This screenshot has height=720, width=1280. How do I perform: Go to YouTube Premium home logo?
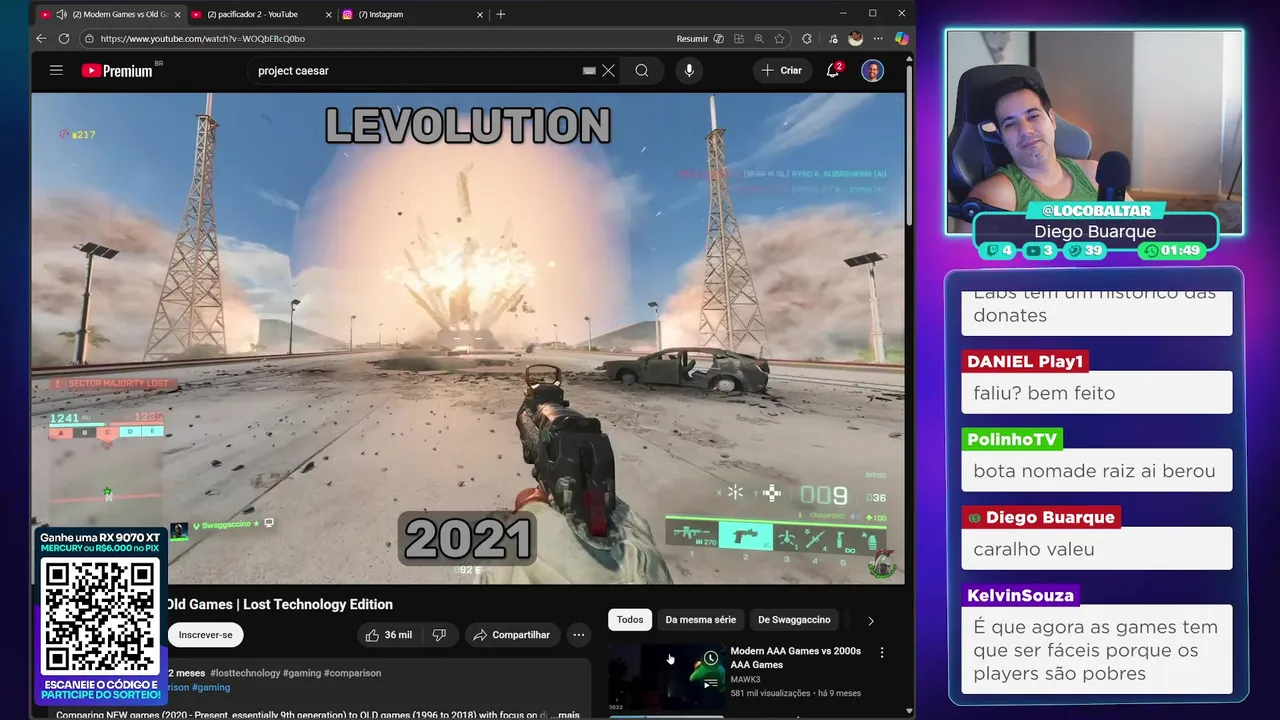[118, 71]
